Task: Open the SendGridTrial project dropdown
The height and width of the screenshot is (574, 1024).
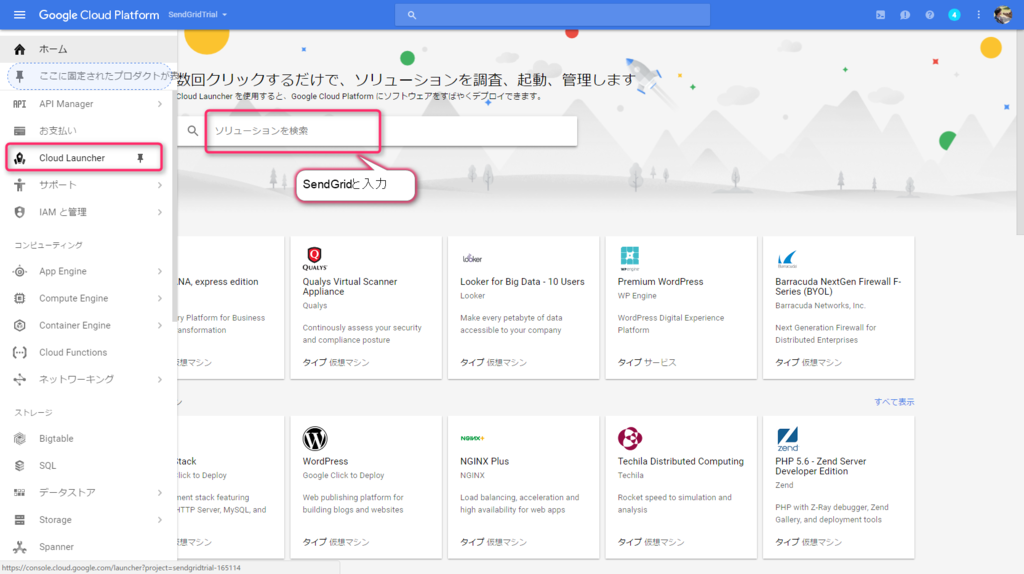Action: click(x=197, y=14)
